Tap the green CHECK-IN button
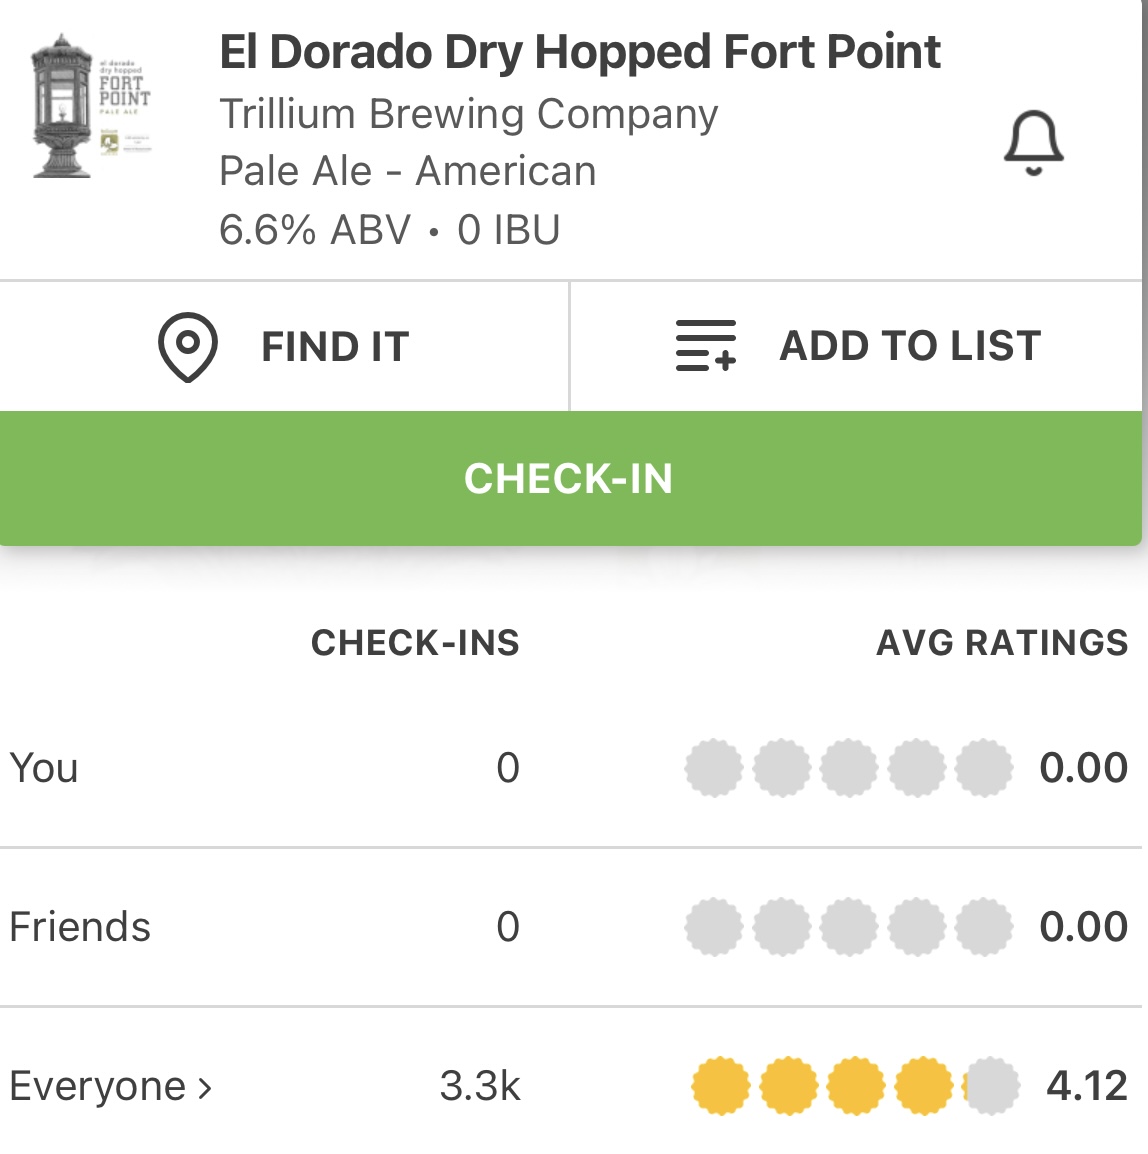The height and width of the screenshot is (1154, 1148). pyautogui.click(x=570, y=479)
